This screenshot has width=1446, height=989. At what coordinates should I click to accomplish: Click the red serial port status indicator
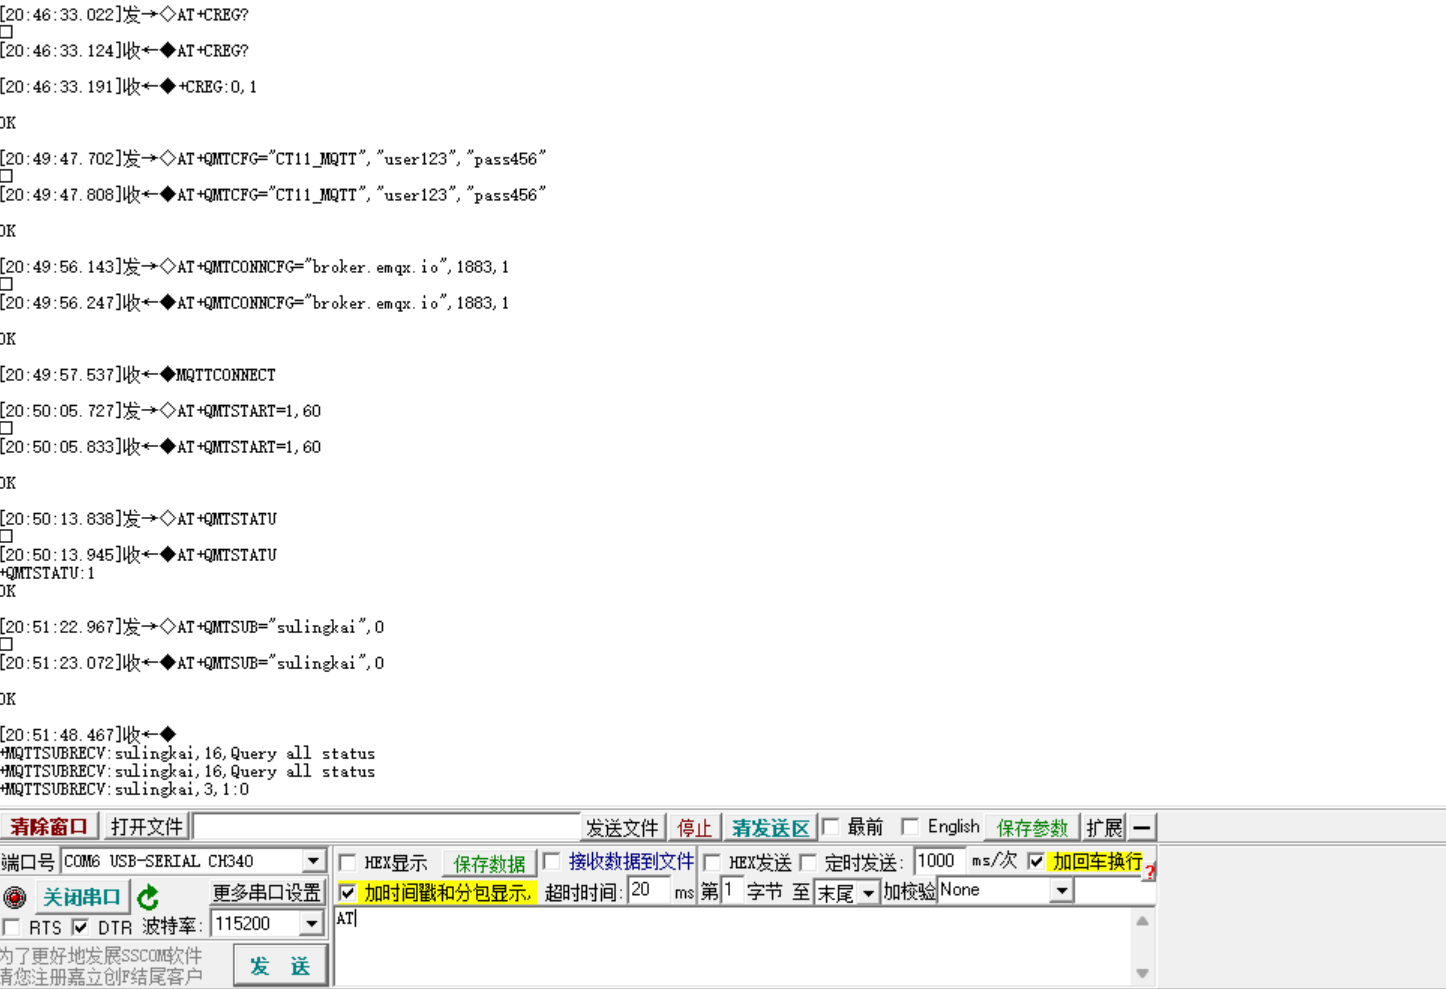coord(14,897)
